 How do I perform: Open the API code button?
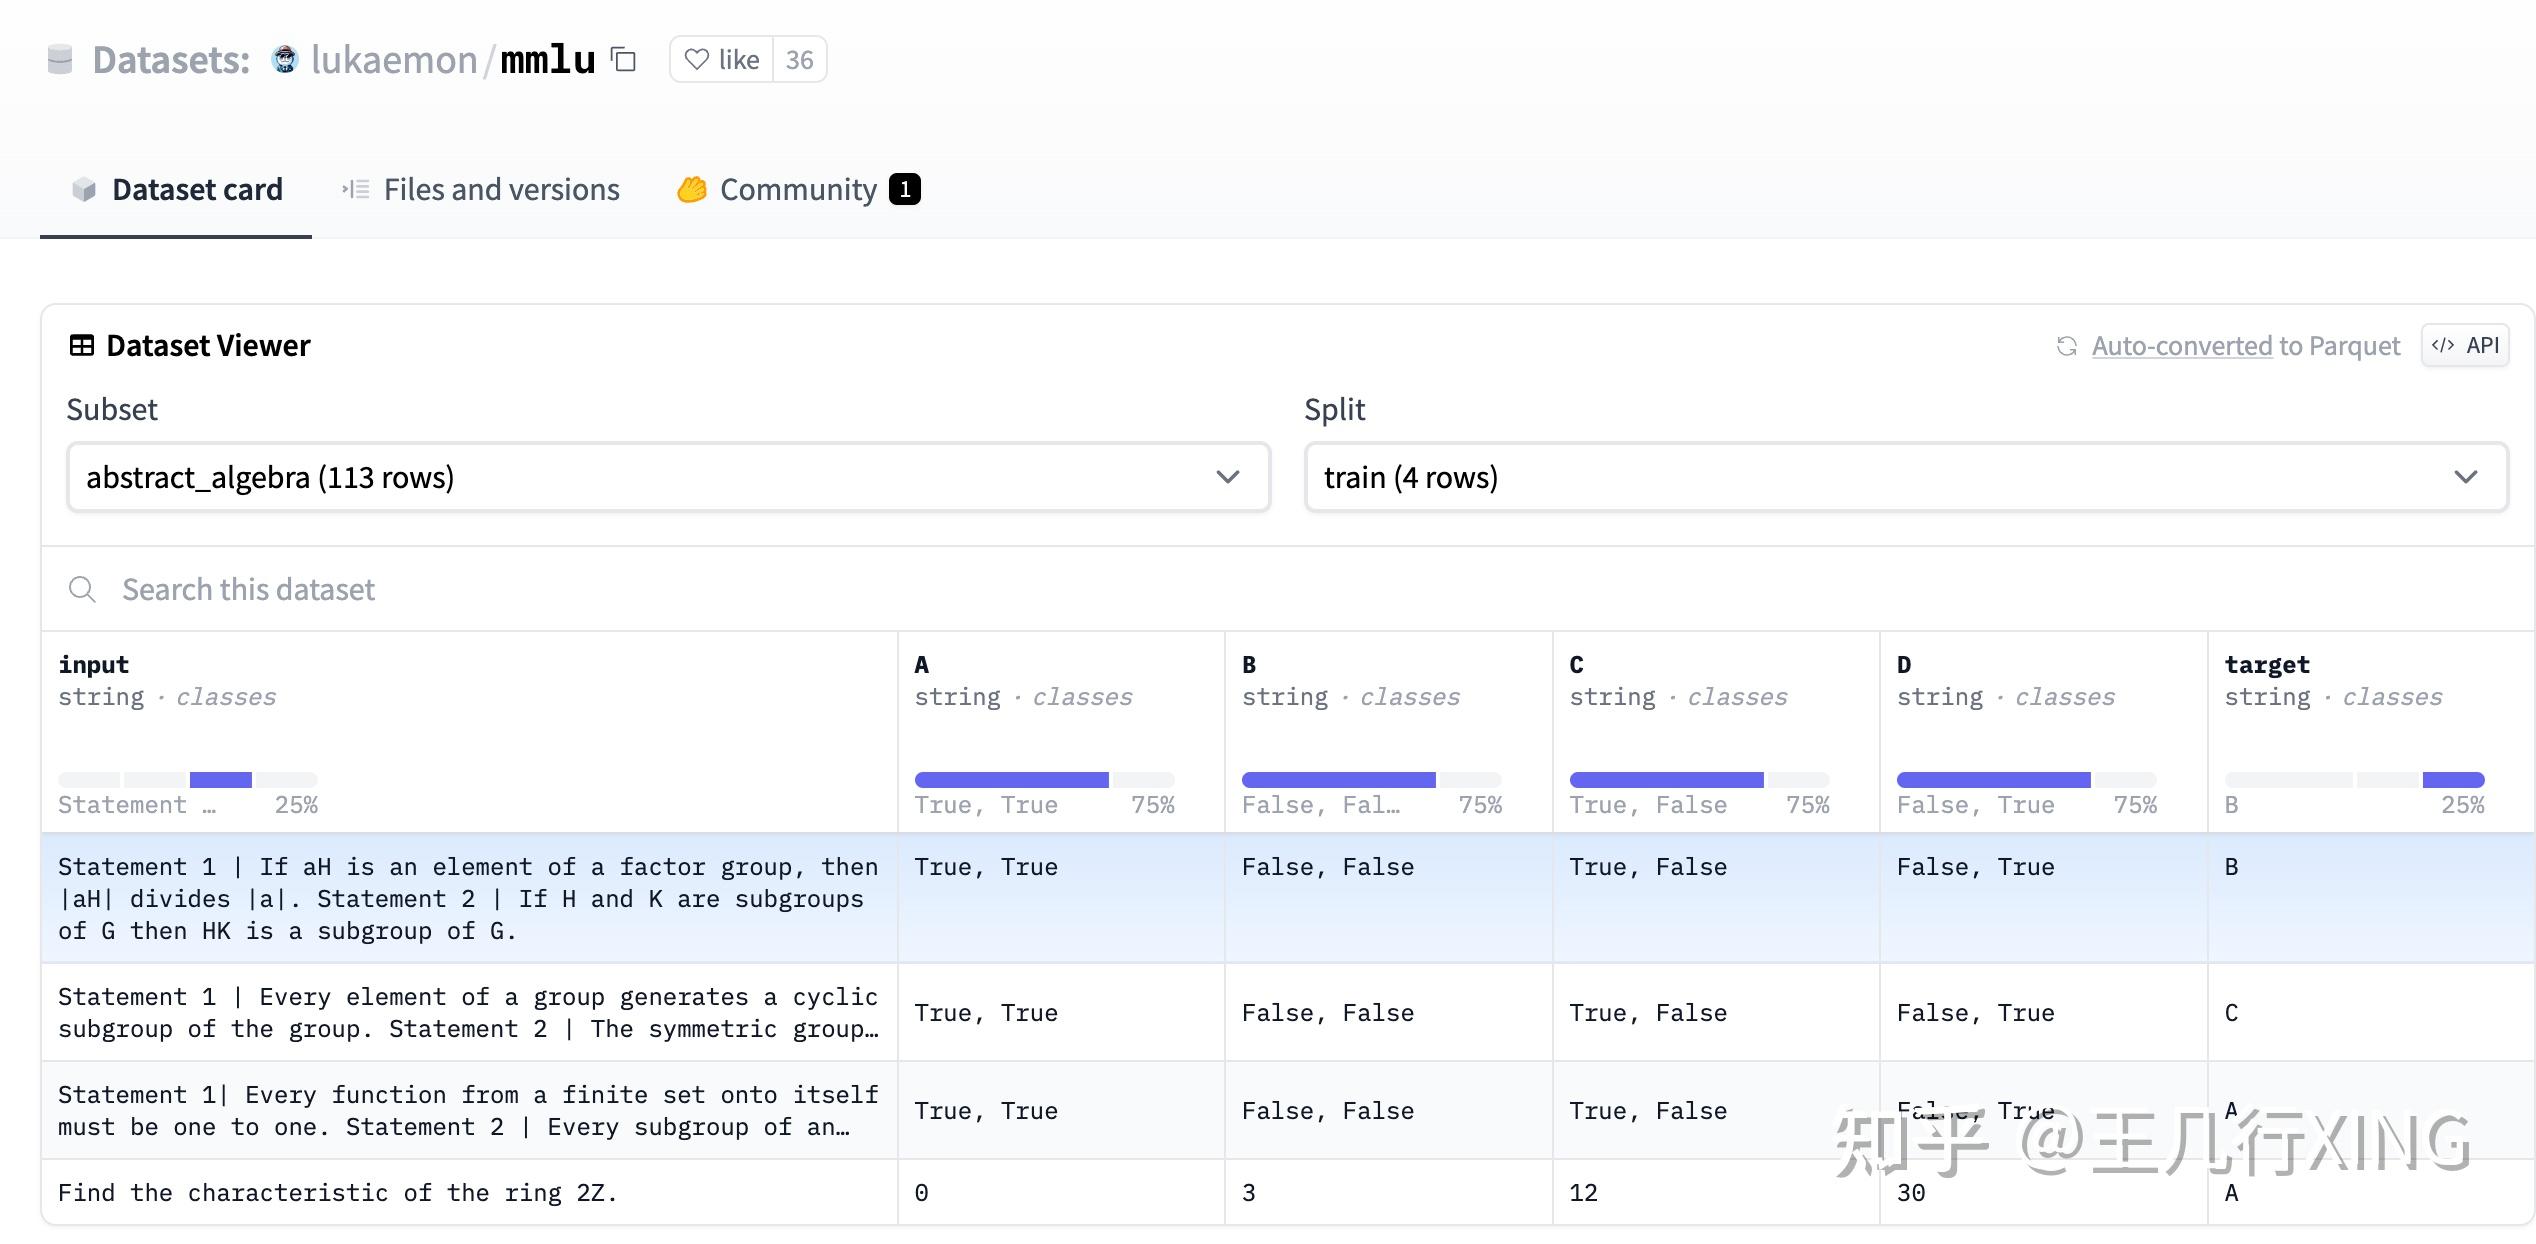(x=2465, y=346)
